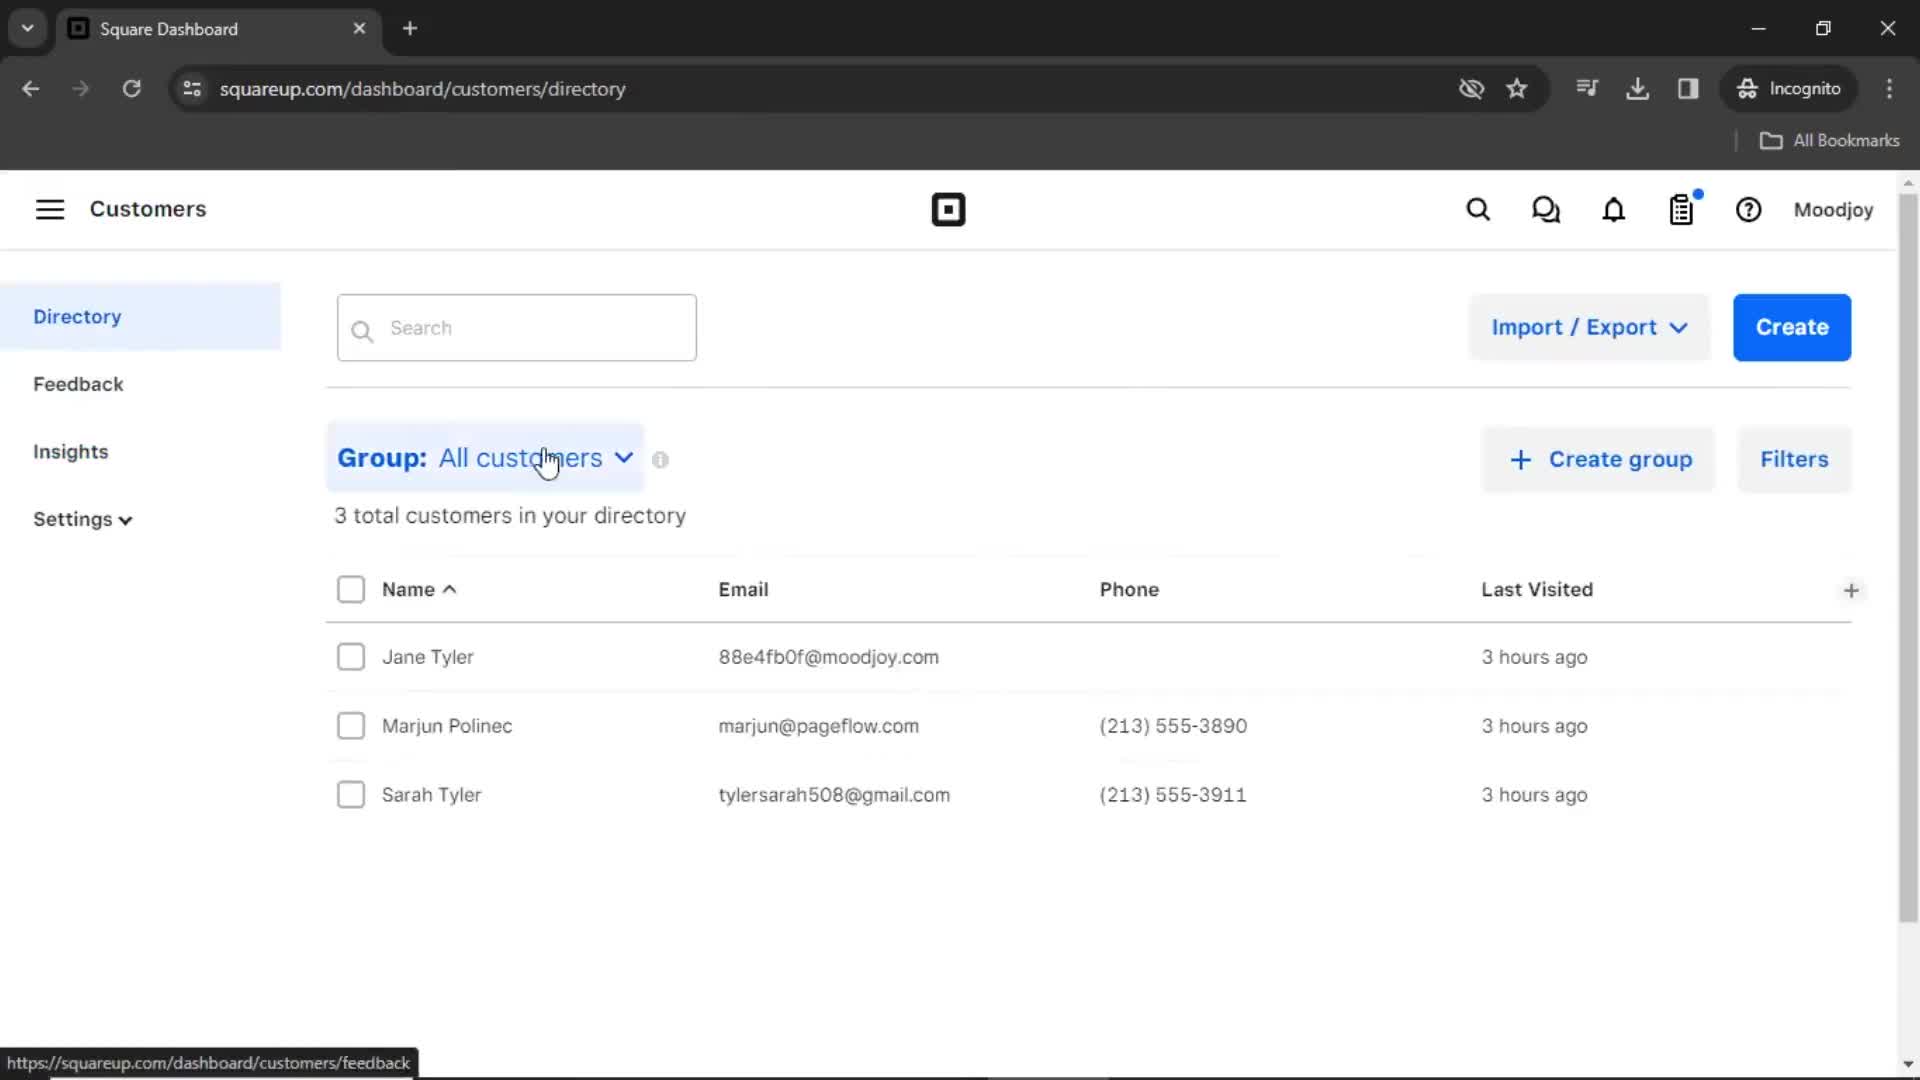Bookmark this page with star icon

(x=1517, y=89)
